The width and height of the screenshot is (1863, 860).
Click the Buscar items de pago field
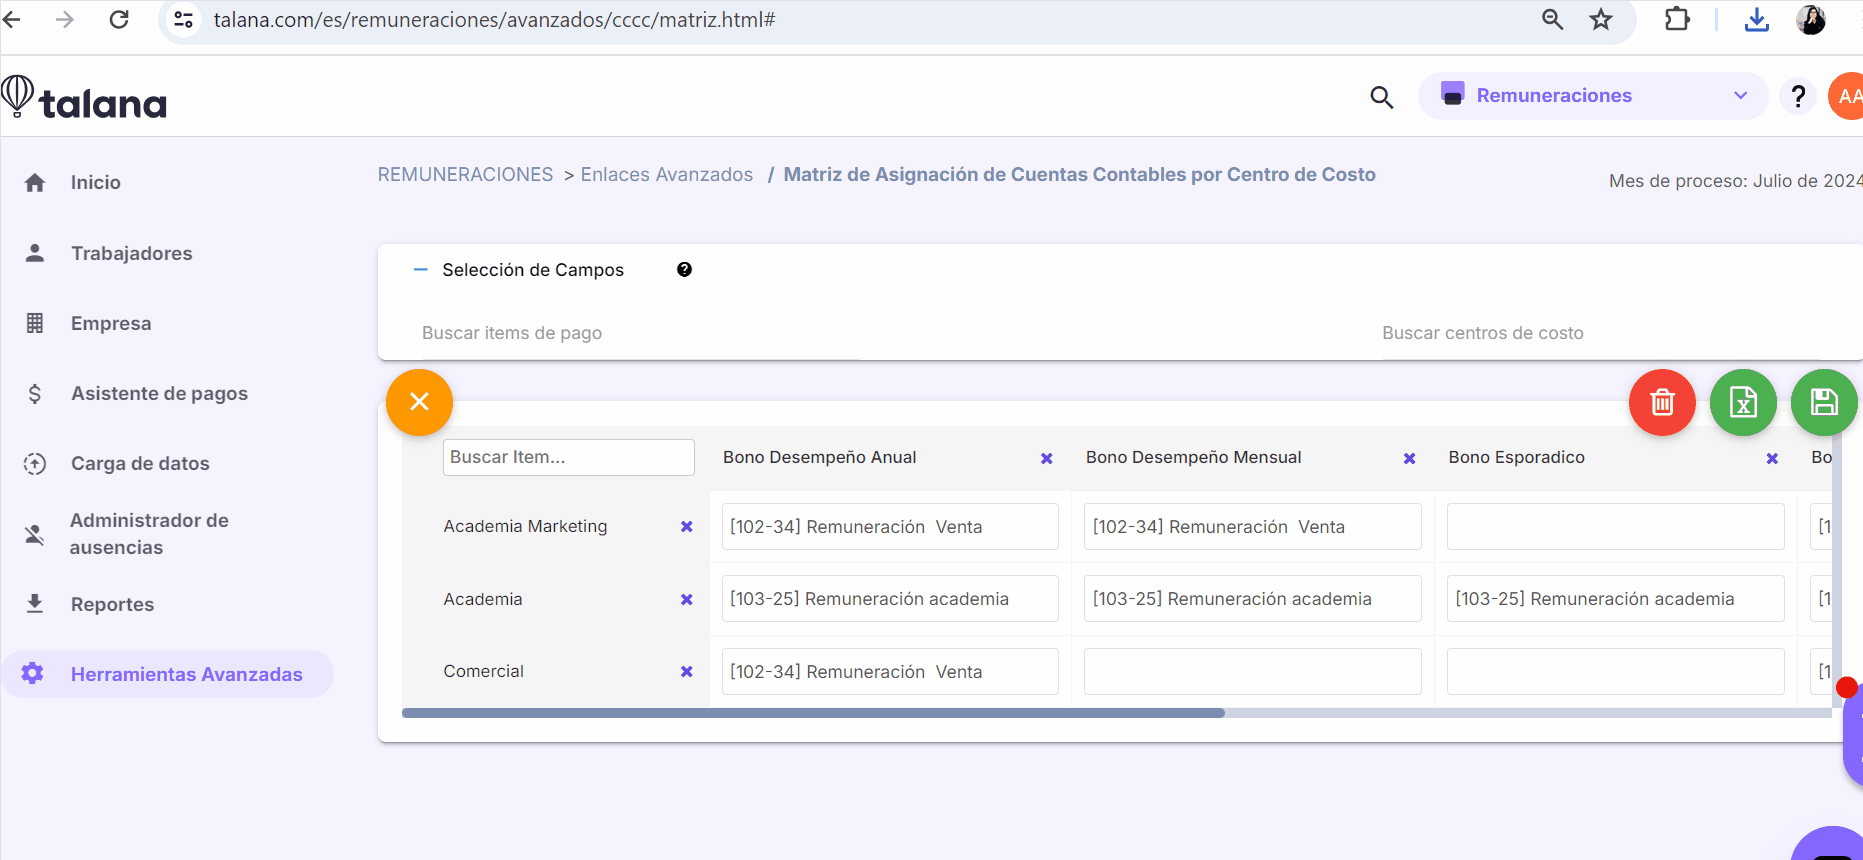point(640,333)
